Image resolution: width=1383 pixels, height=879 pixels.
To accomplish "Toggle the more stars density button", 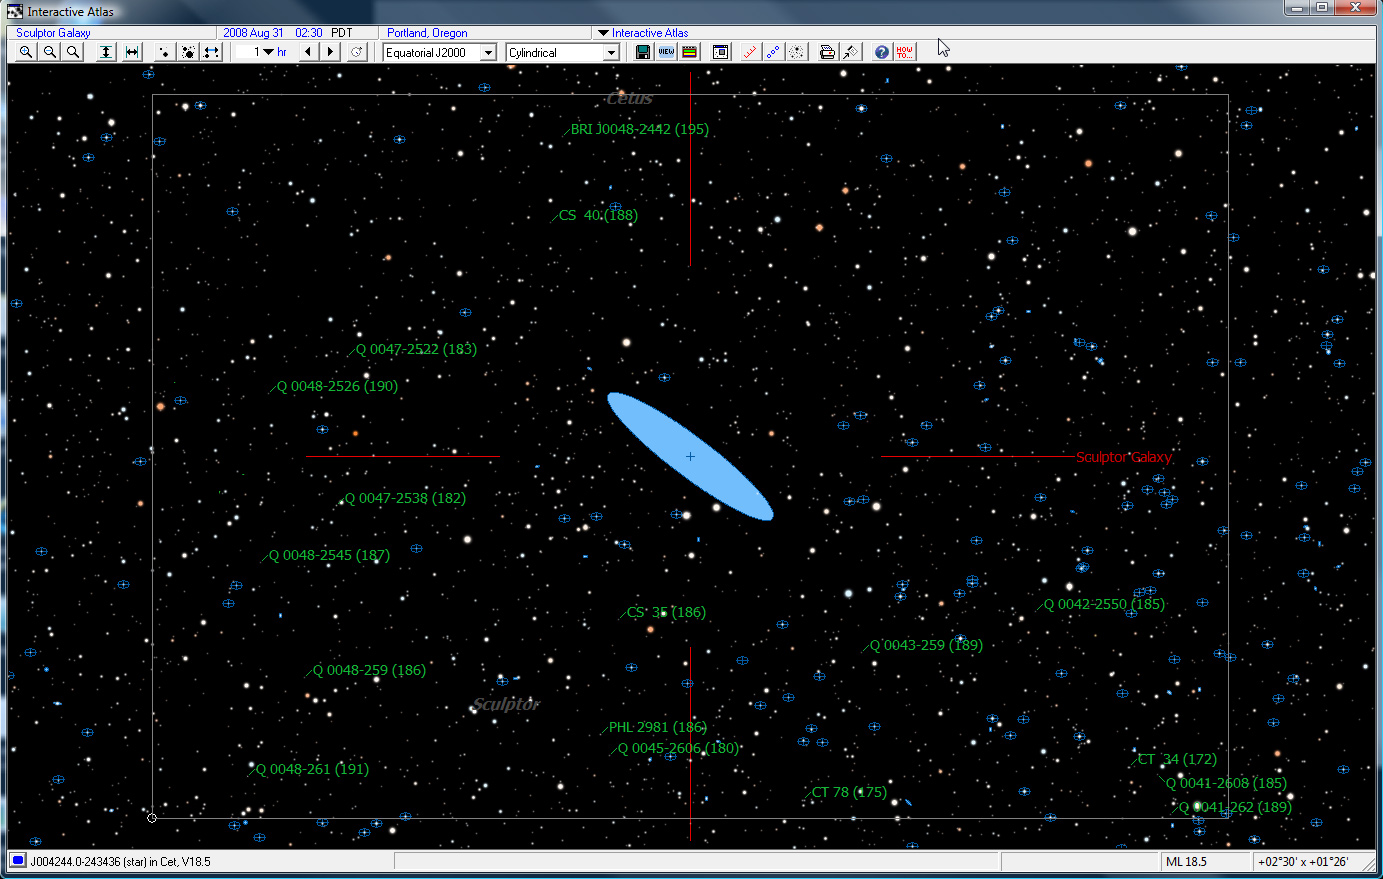I will (188, 52).
